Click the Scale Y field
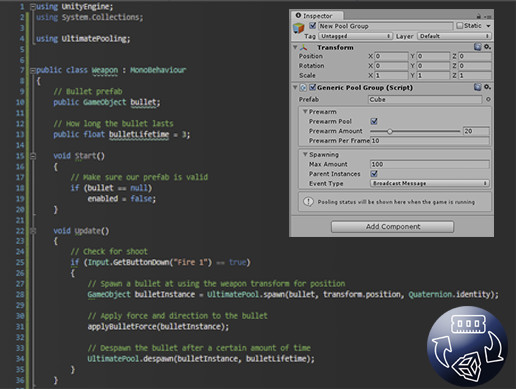 (x=433, y=75)
